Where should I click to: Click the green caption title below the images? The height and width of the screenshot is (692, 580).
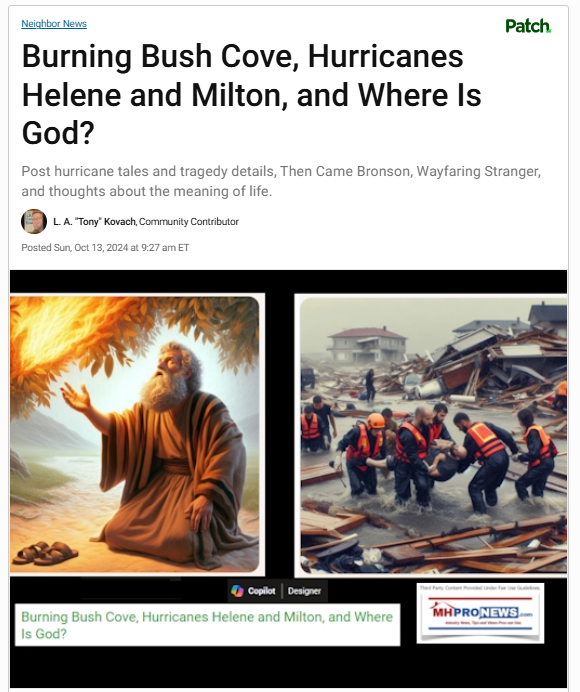pos(207,625)
